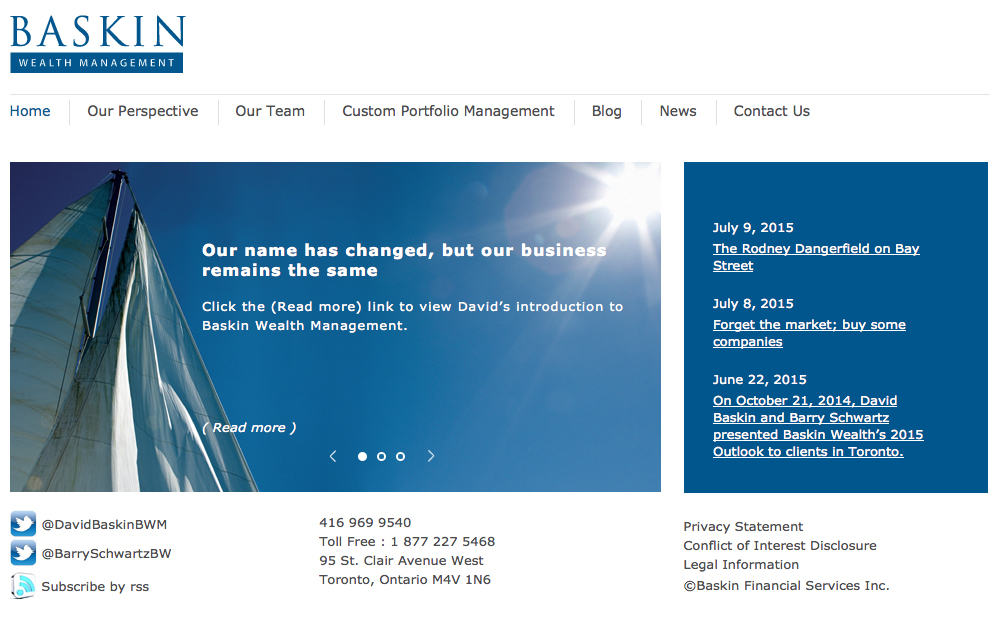The width and height of the screenshot is (994, 631).
Task: Open the Privacy Statement link
Action: (x=743, y=526)
